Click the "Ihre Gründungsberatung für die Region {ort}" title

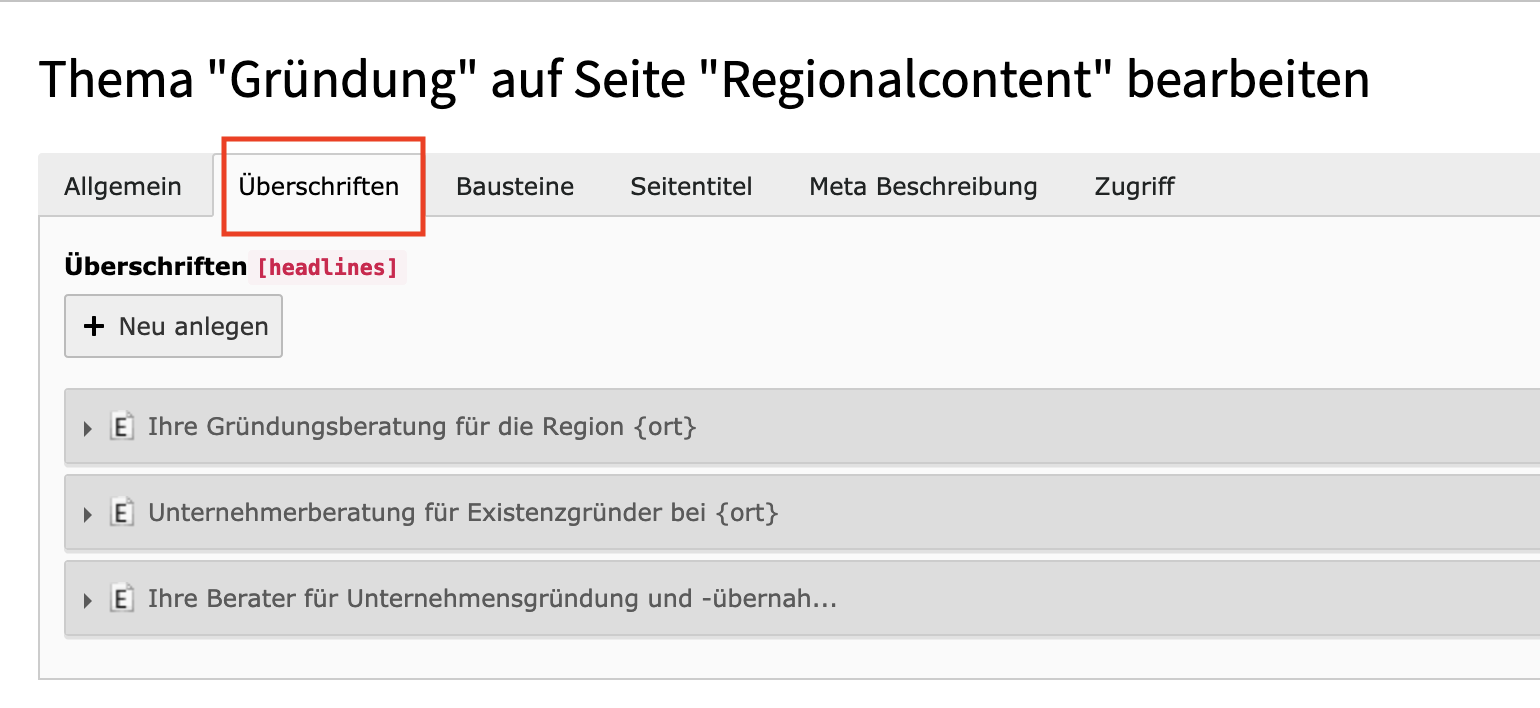point(422,427)
